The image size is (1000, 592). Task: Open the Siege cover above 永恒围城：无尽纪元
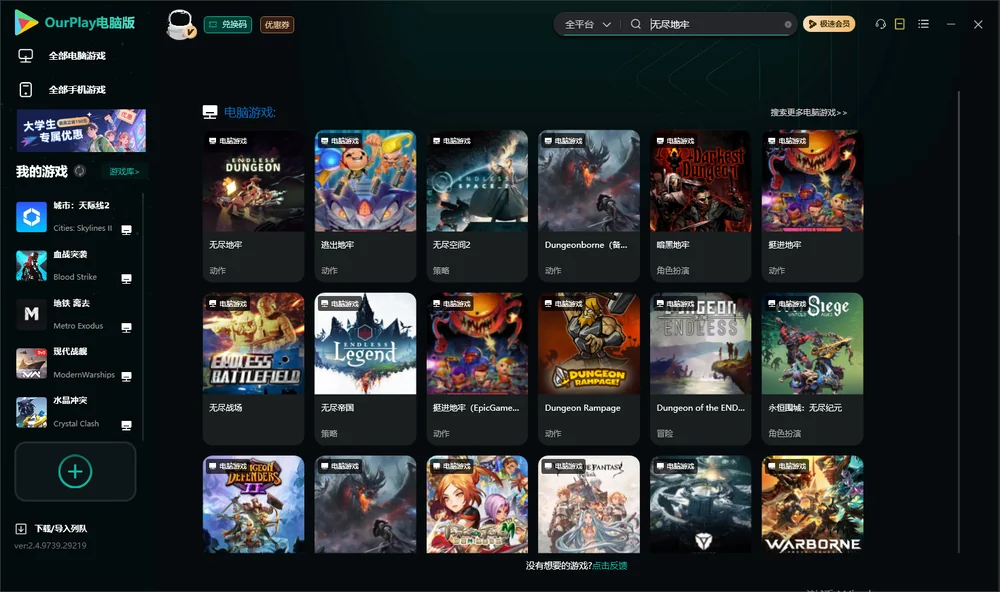click(x=812, y=344)
